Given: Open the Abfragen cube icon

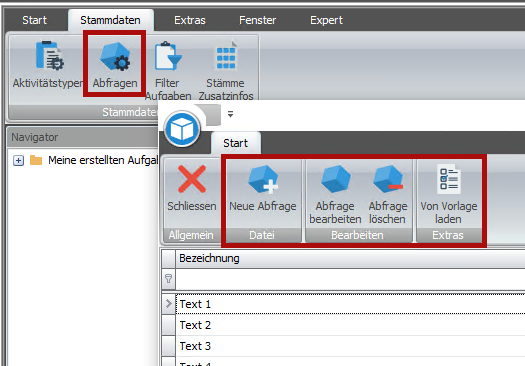Looking at the screenshot, I should [x=115, y=56].
